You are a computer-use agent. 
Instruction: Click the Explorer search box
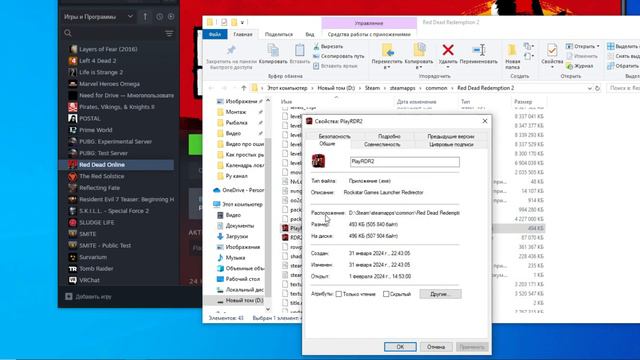tap(623, 88)
